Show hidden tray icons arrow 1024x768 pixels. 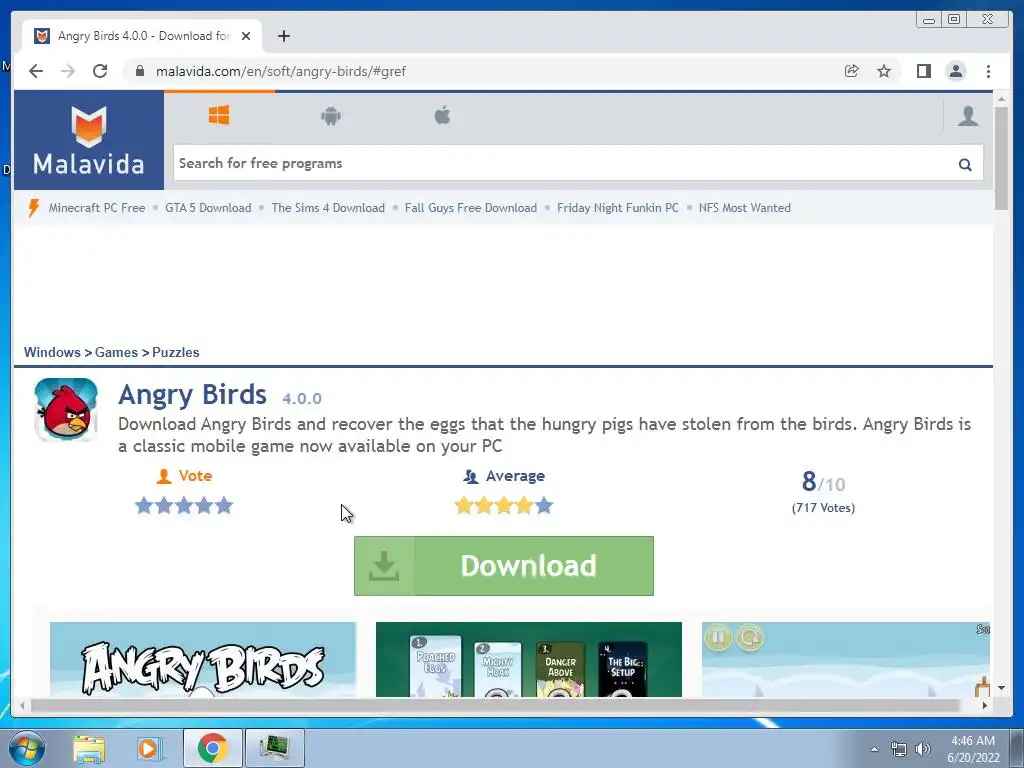click(x=874, y=750)
